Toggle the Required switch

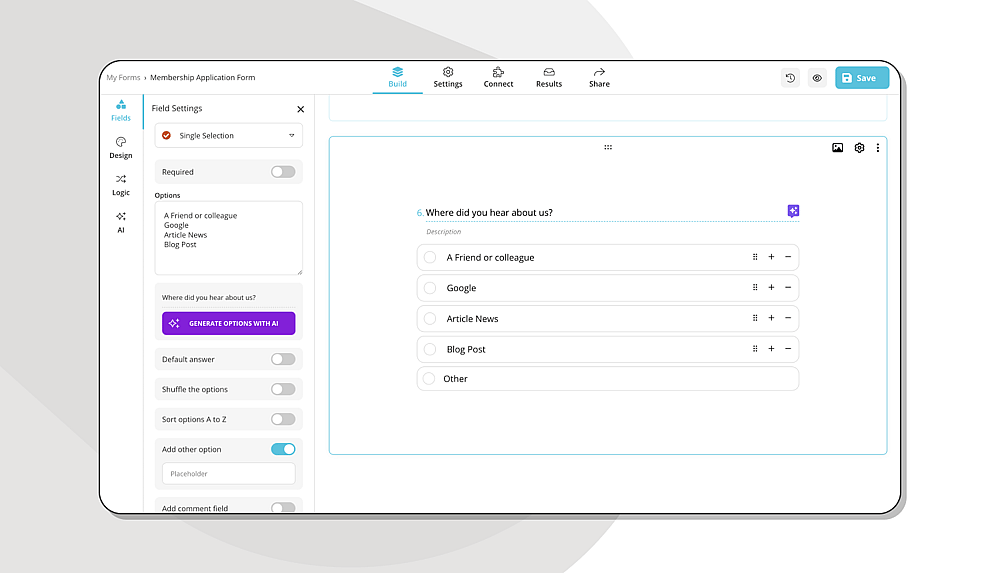point(283,172)
